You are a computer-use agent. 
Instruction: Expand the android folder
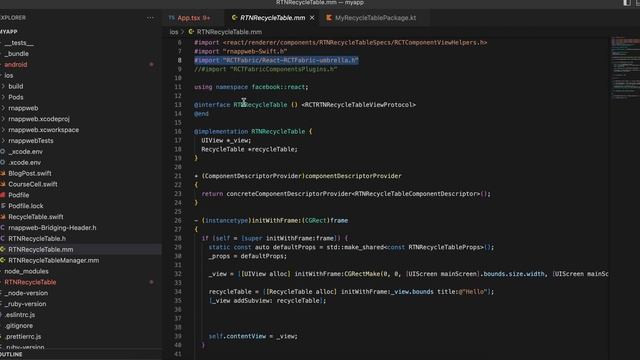pos(16,64)
